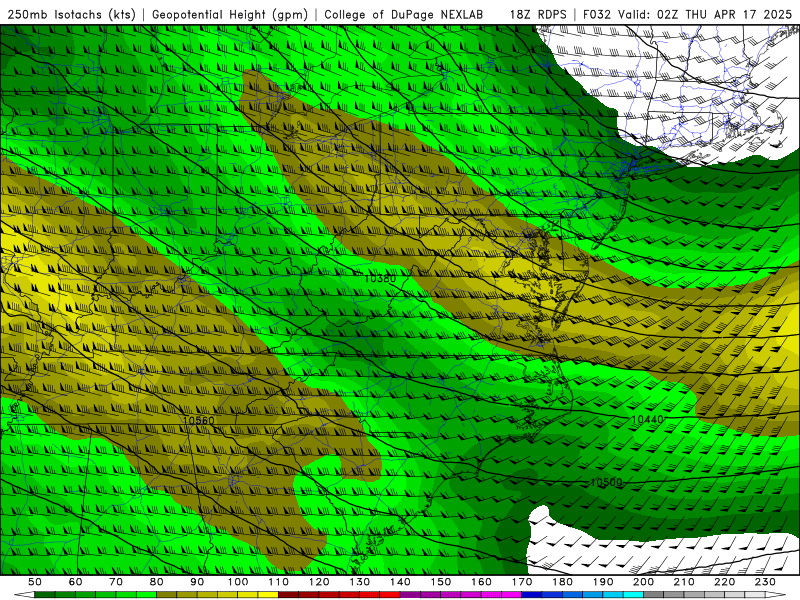Screen dimensions: 800x600
Task: Click the dark gray swatch starting at 200
Action: click(654, 595)
